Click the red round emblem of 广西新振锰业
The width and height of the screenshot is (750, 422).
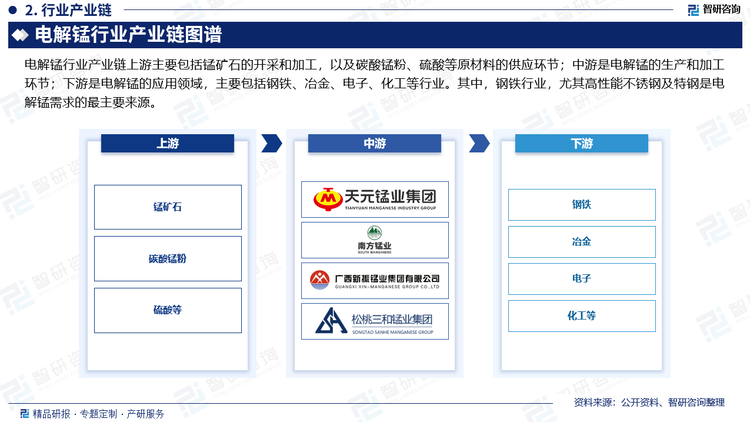320,280
